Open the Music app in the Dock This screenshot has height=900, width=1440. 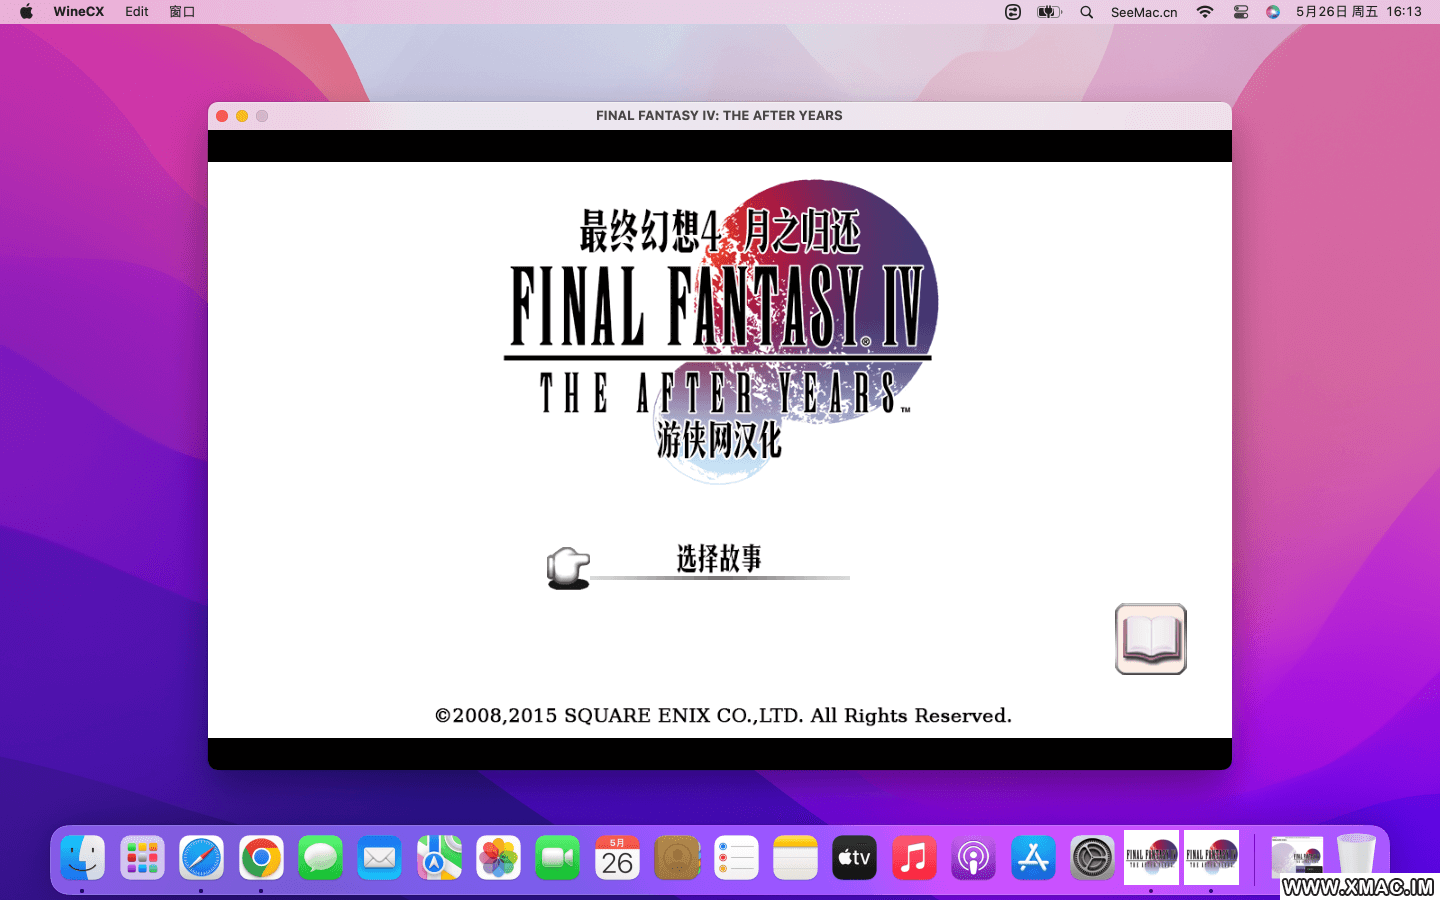point(914,858)
